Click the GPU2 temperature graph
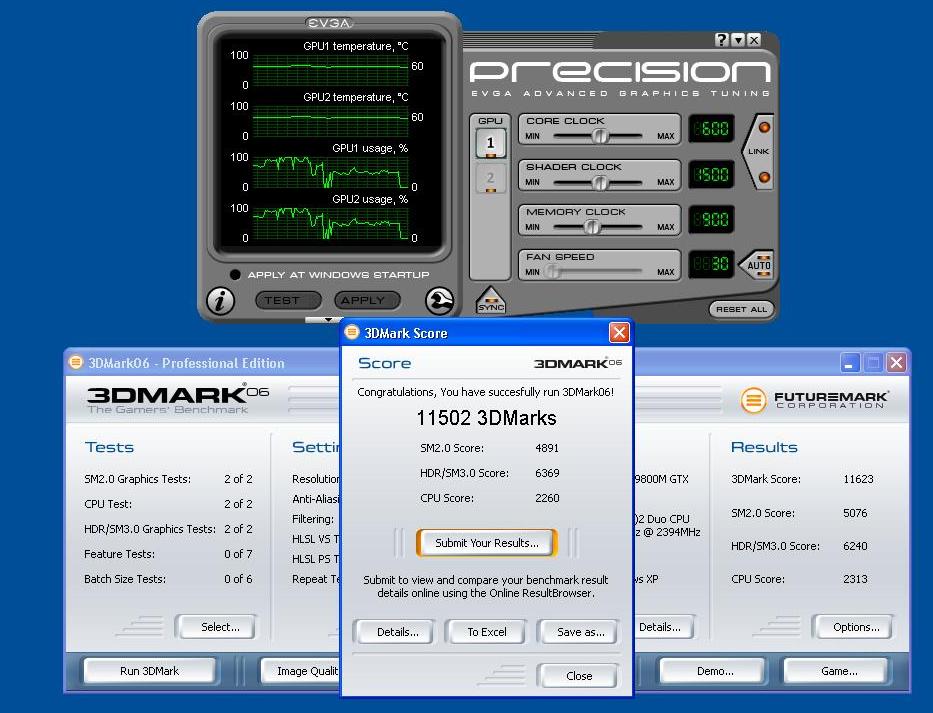 (x=330, y=121)
